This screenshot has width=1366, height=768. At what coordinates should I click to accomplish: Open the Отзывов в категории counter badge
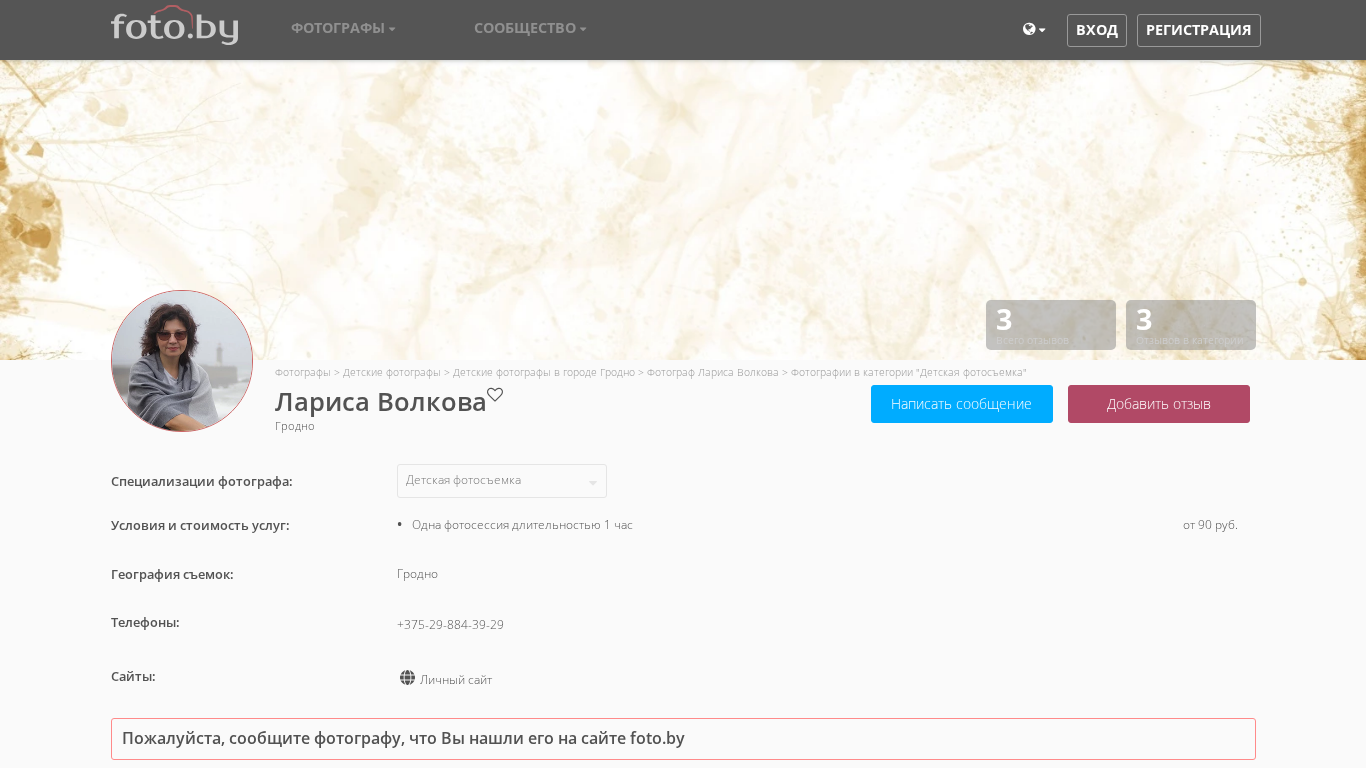tap(1190, 325)
